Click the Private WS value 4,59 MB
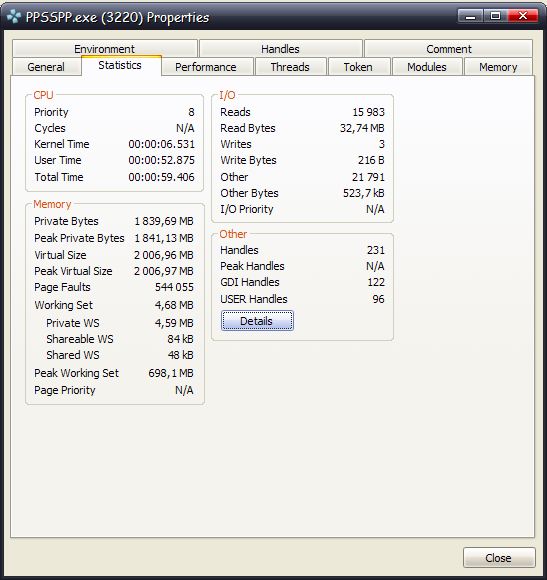 coord(174,323)
